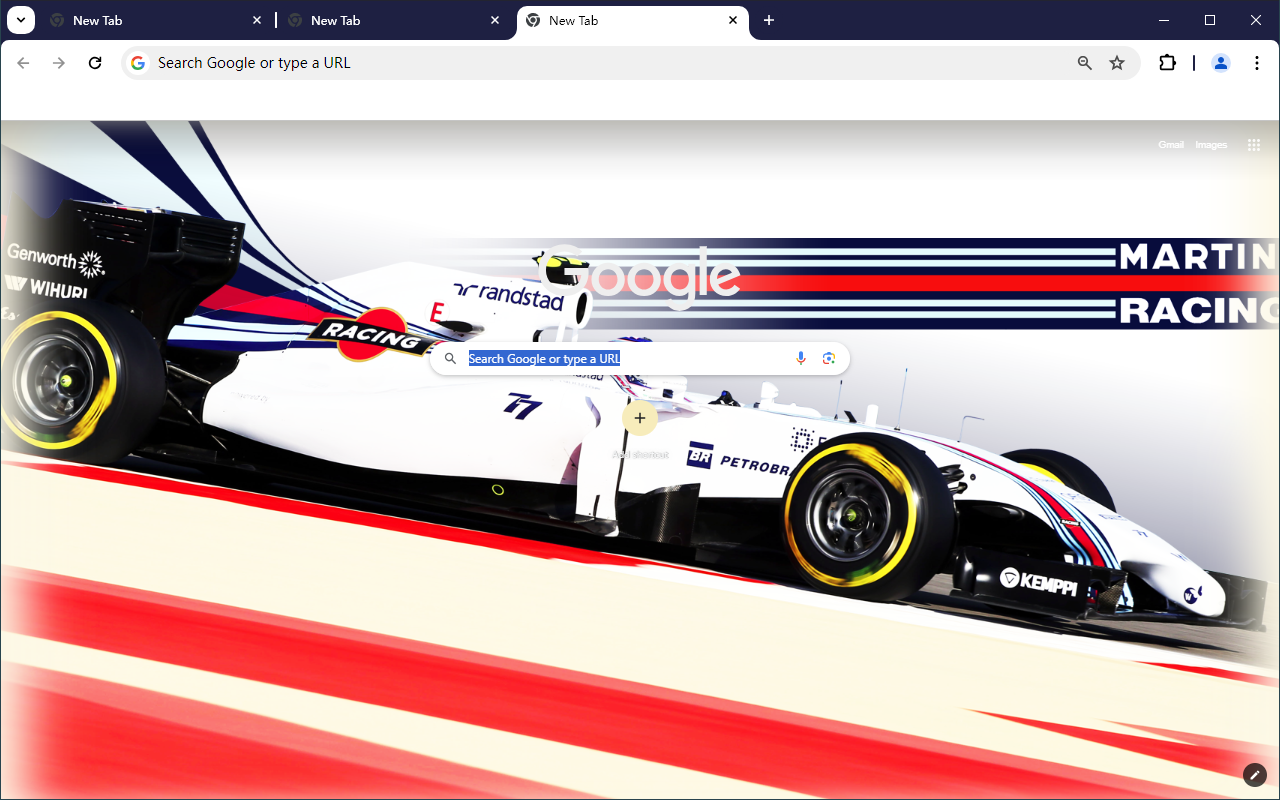Bookmark this tab with star icon
This screenshot has width=1280, height=800.
pos(1117,63)
